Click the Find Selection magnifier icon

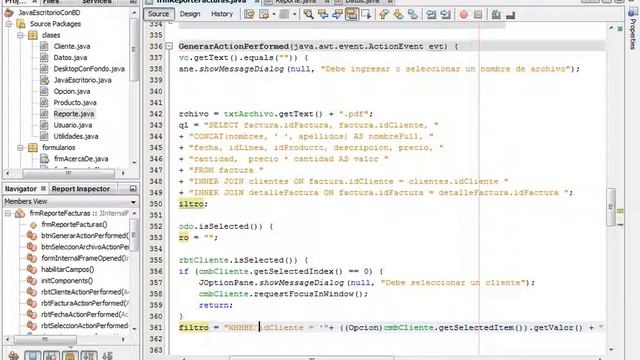pos(309,15)
